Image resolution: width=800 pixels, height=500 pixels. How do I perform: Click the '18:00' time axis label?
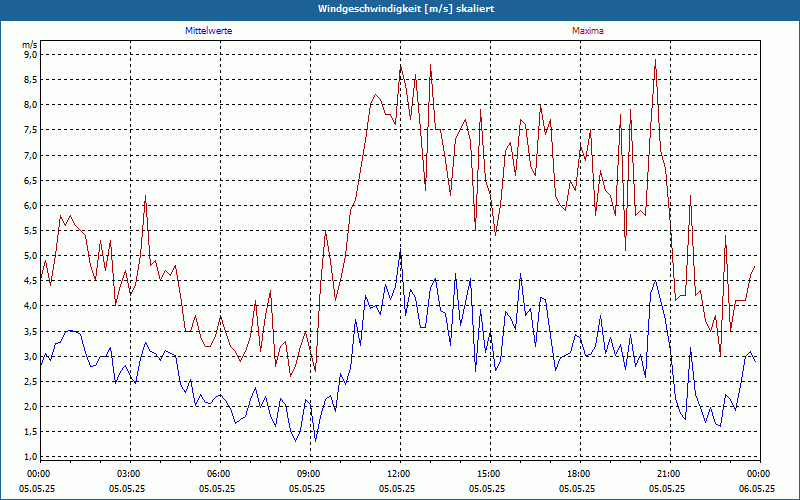coord(581,474)
